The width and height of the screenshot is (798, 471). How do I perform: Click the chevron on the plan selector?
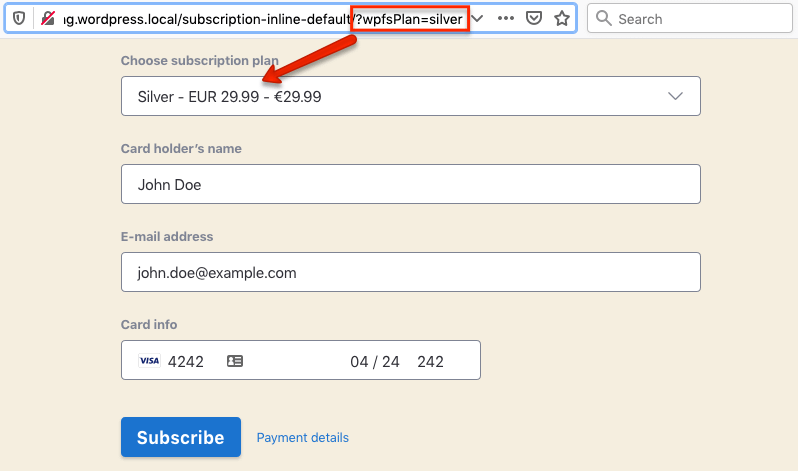[x=675, y=97]
